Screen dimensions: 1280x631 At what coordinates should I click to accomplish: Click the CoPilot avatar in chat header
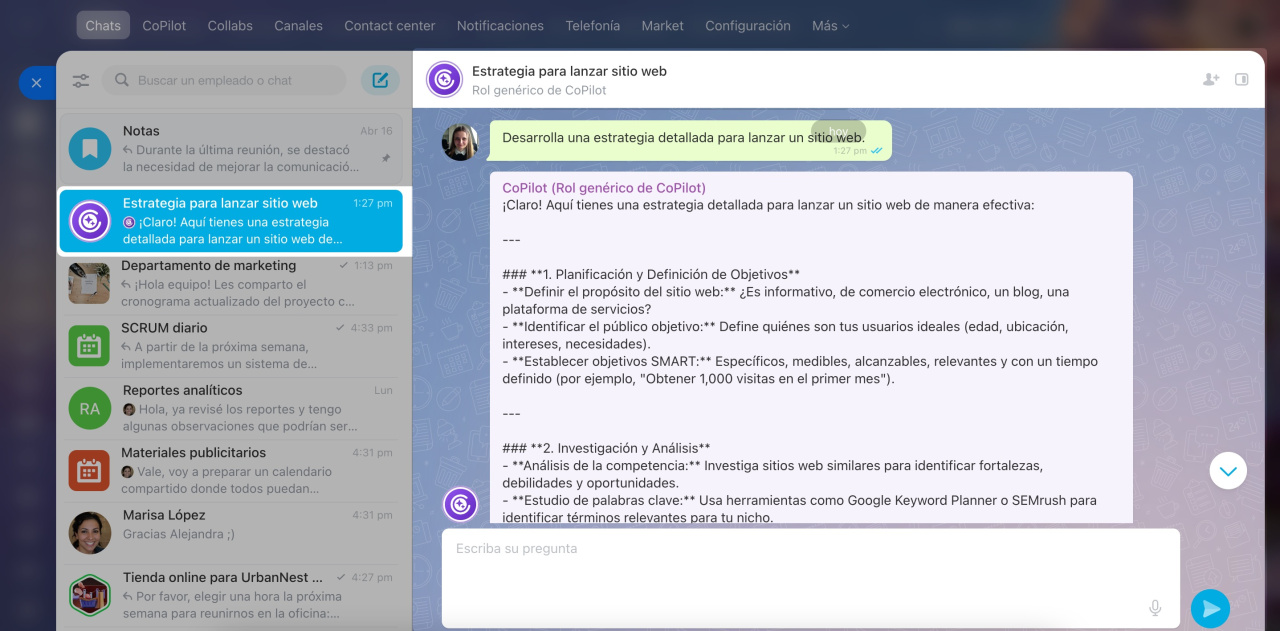(444, 80)
